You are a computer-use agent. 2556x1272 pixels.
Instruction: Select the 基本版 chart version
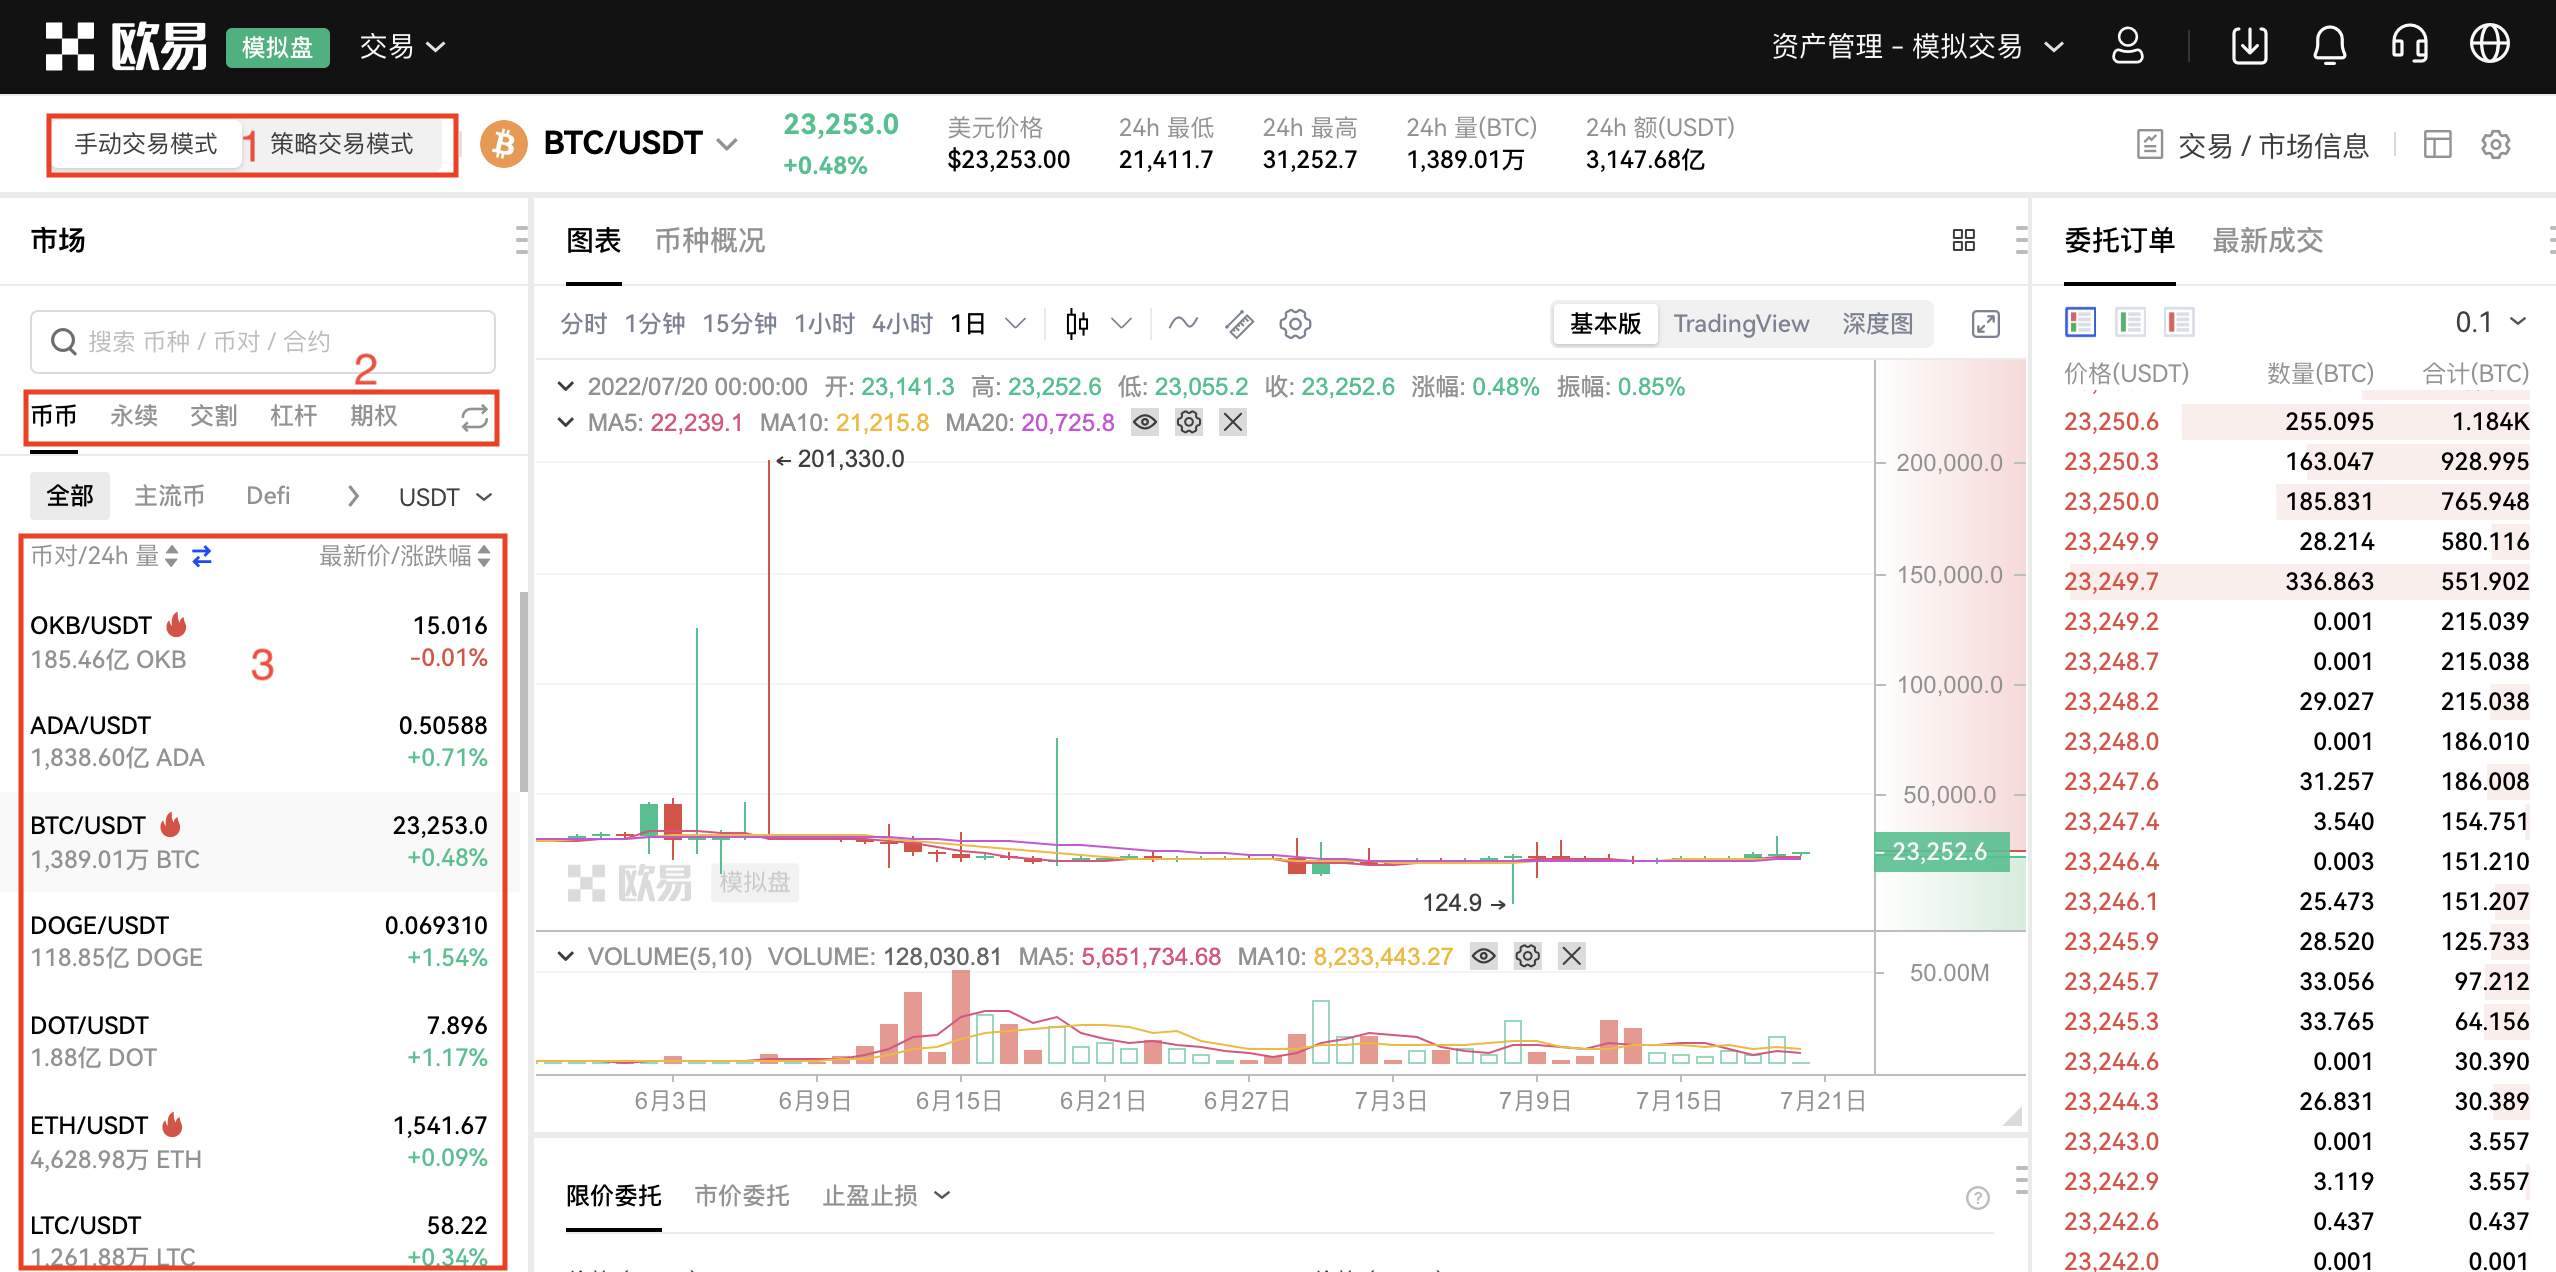tap(1606, 324)
